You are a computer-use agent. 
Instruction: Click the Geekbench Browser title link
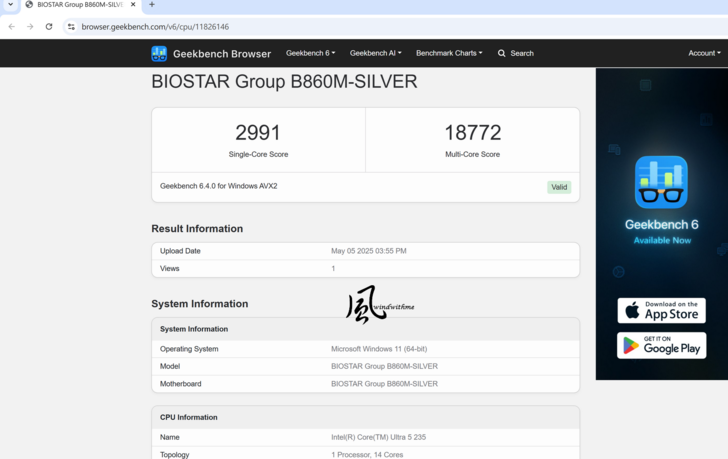coord(221,54)
